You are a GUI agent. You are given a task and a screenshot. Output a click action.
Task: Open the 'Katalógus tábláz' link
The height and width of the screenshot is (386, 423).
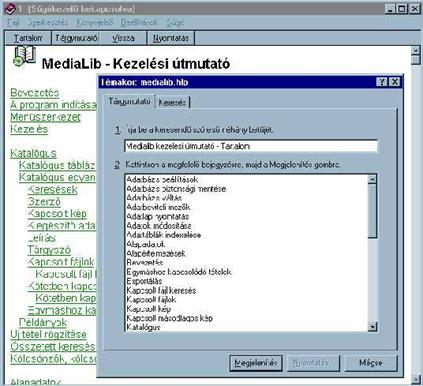tap(57, 165)
